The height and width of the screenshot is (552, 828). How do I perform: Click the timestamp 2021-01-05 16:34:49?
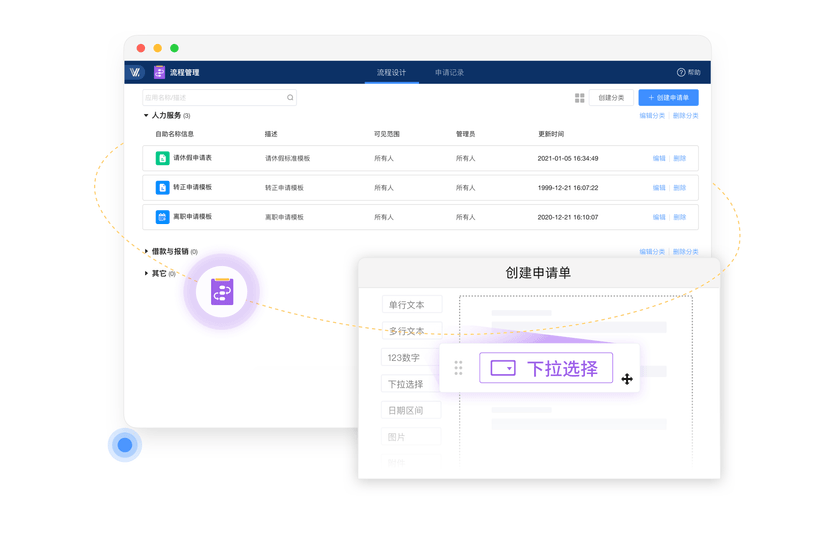click(568, 158)
